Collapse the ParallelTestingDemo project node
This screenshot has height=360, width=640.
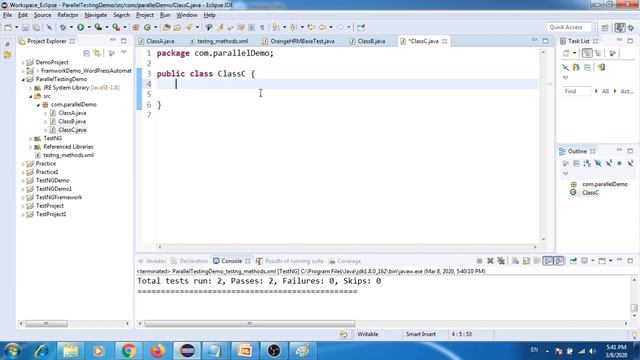[23, 79]
